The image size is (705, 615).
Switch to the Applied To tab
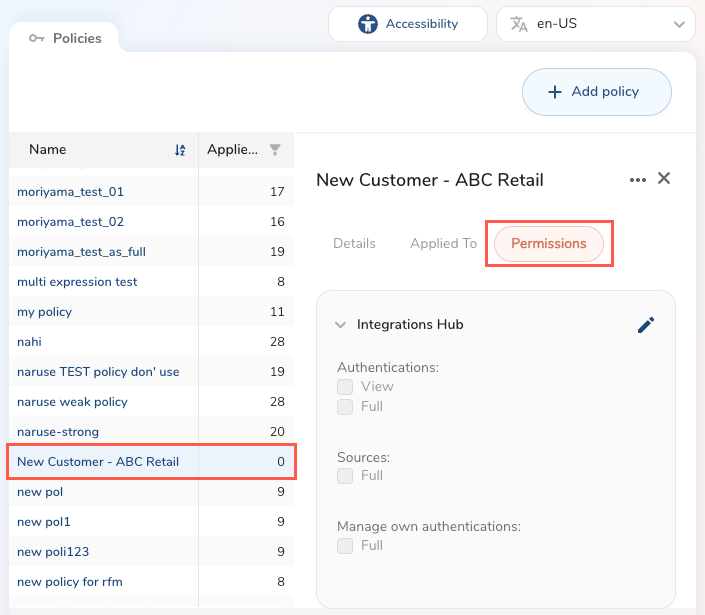[443, 244]
